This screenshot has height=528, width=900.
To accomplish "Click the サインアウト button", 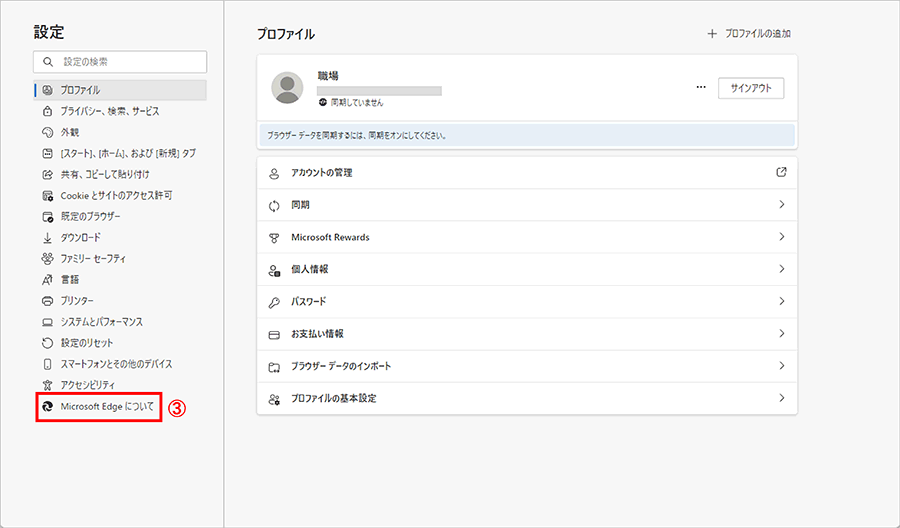I will (751, 88).
